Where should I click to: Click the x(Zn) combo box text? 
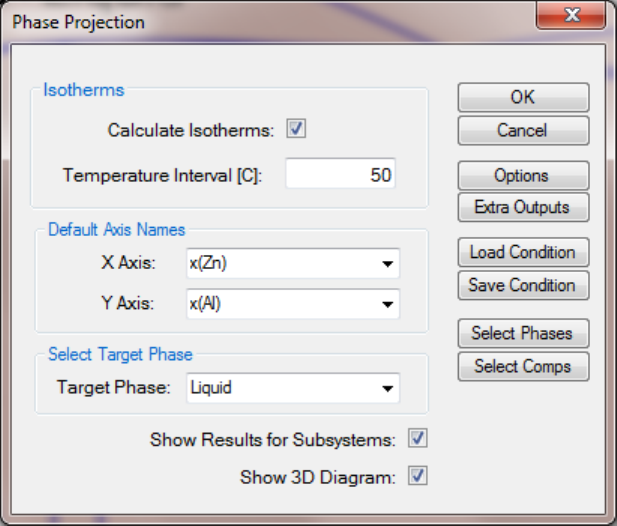coord(208,263)
